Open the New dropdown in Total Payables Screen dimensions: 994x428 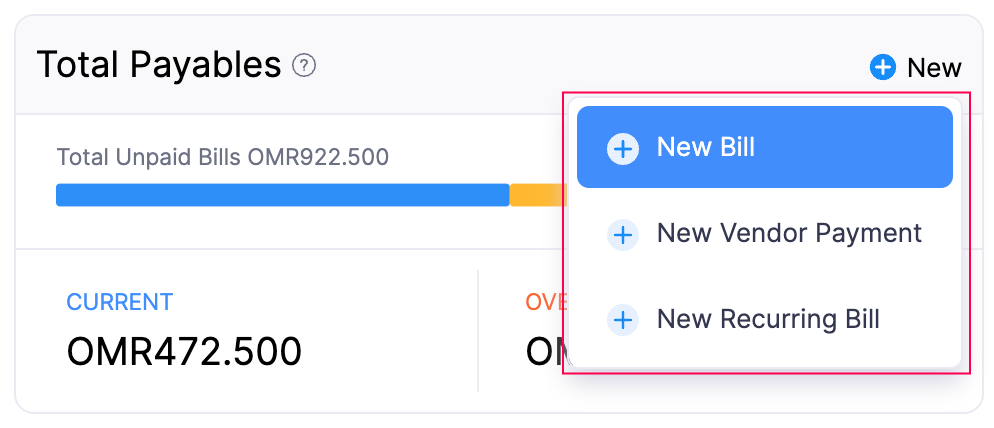point(915,68)
